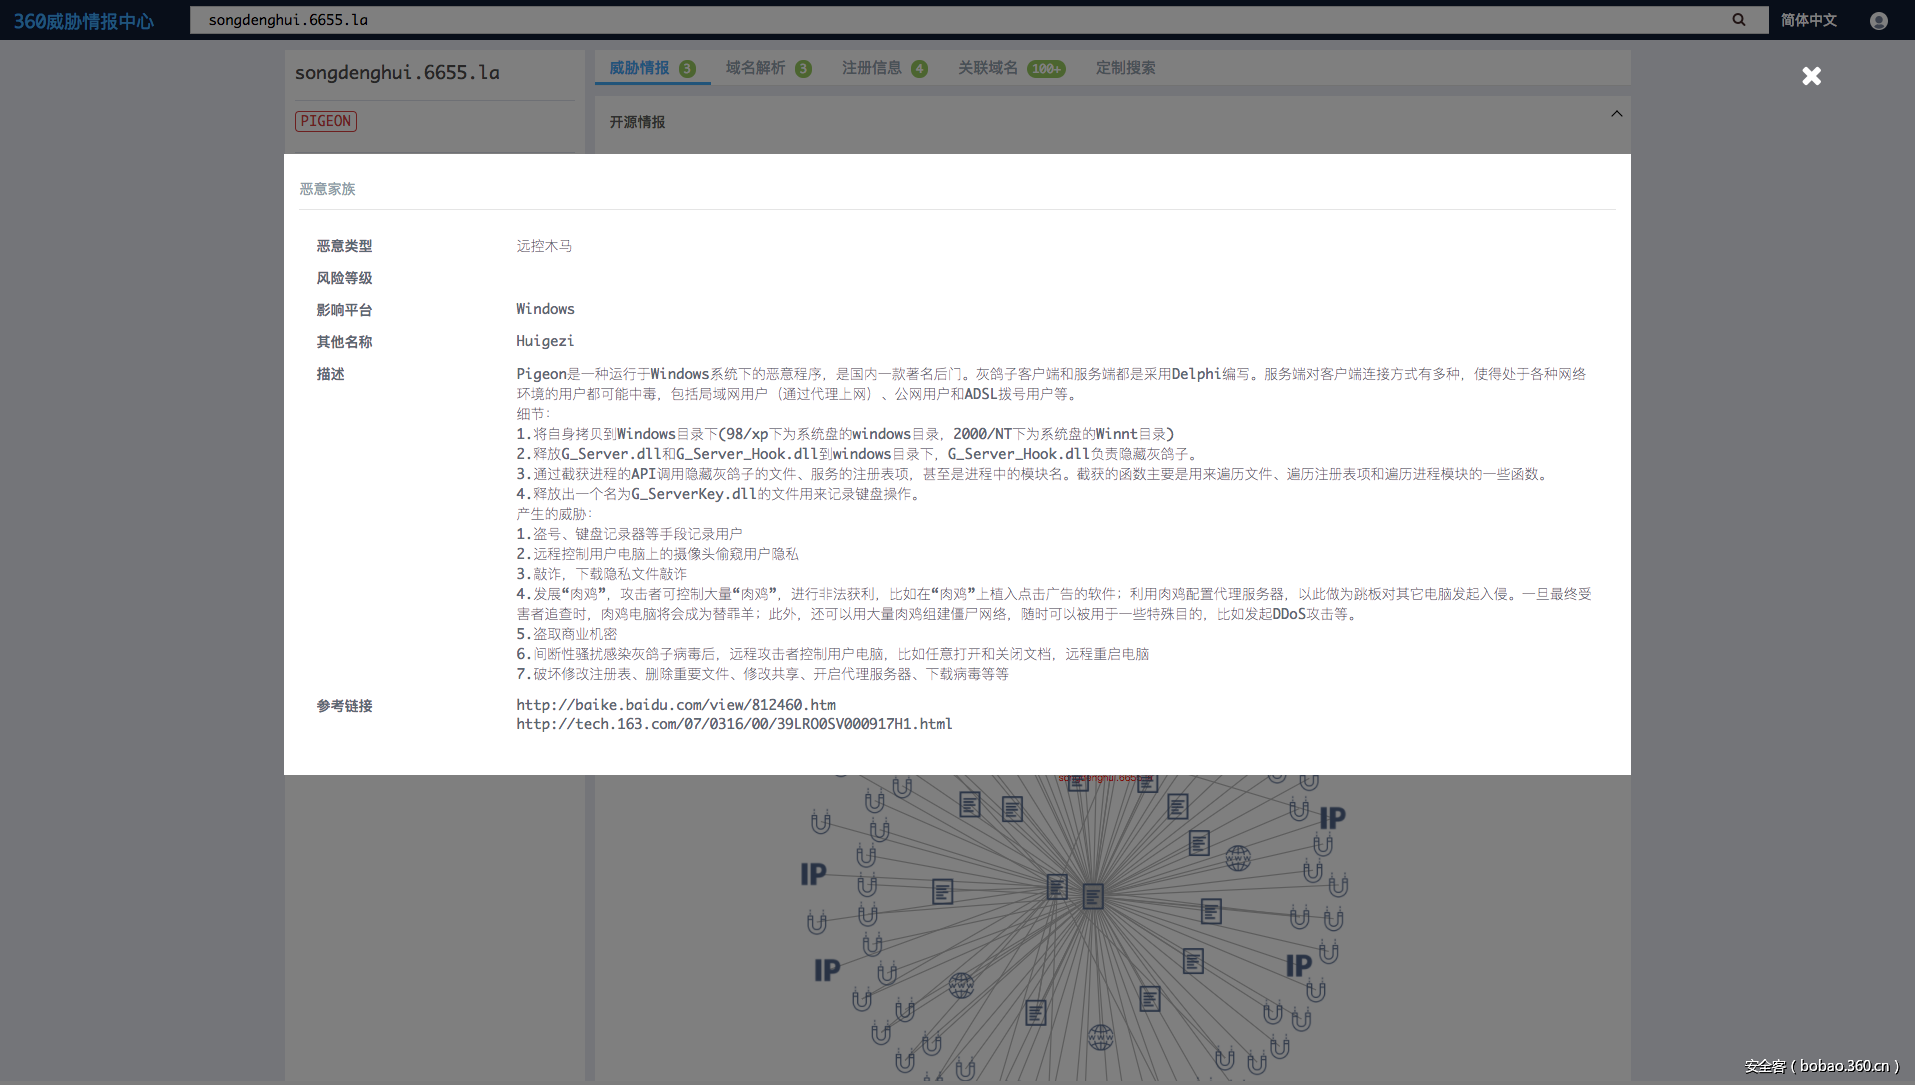Click the PIGEON malware tag
The width and height of the screenshot is (1915, 1085).
click(x=326, y=120)
